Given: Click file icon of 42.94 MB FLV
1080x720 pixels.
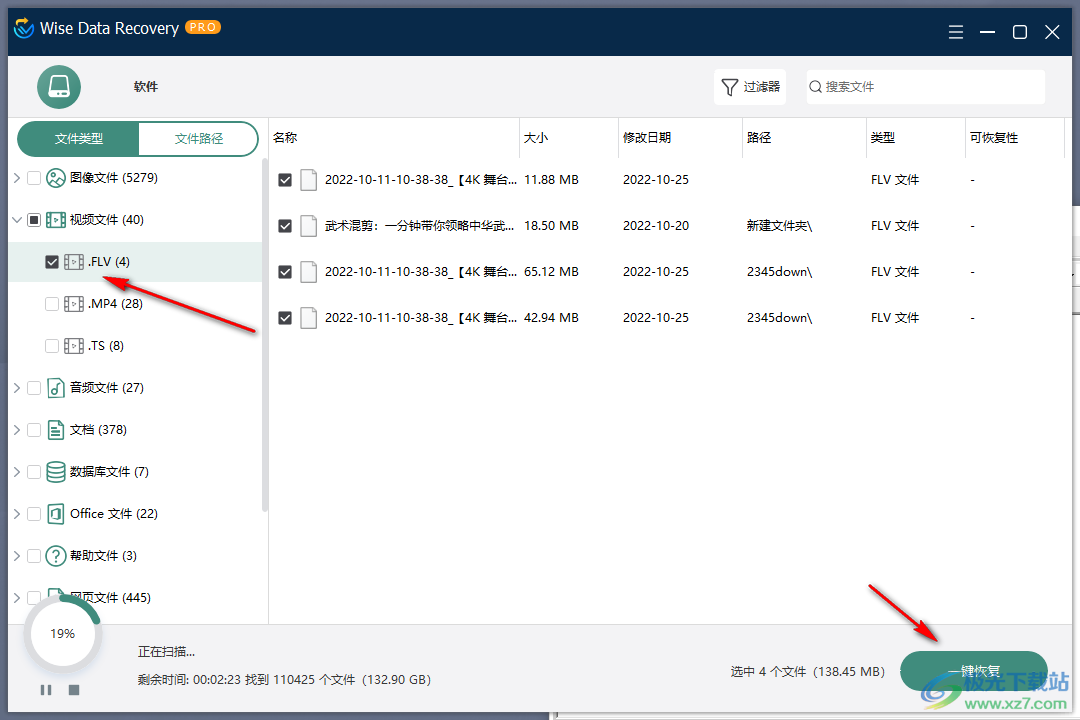Looking at the screenshot, I should point(309,318).
